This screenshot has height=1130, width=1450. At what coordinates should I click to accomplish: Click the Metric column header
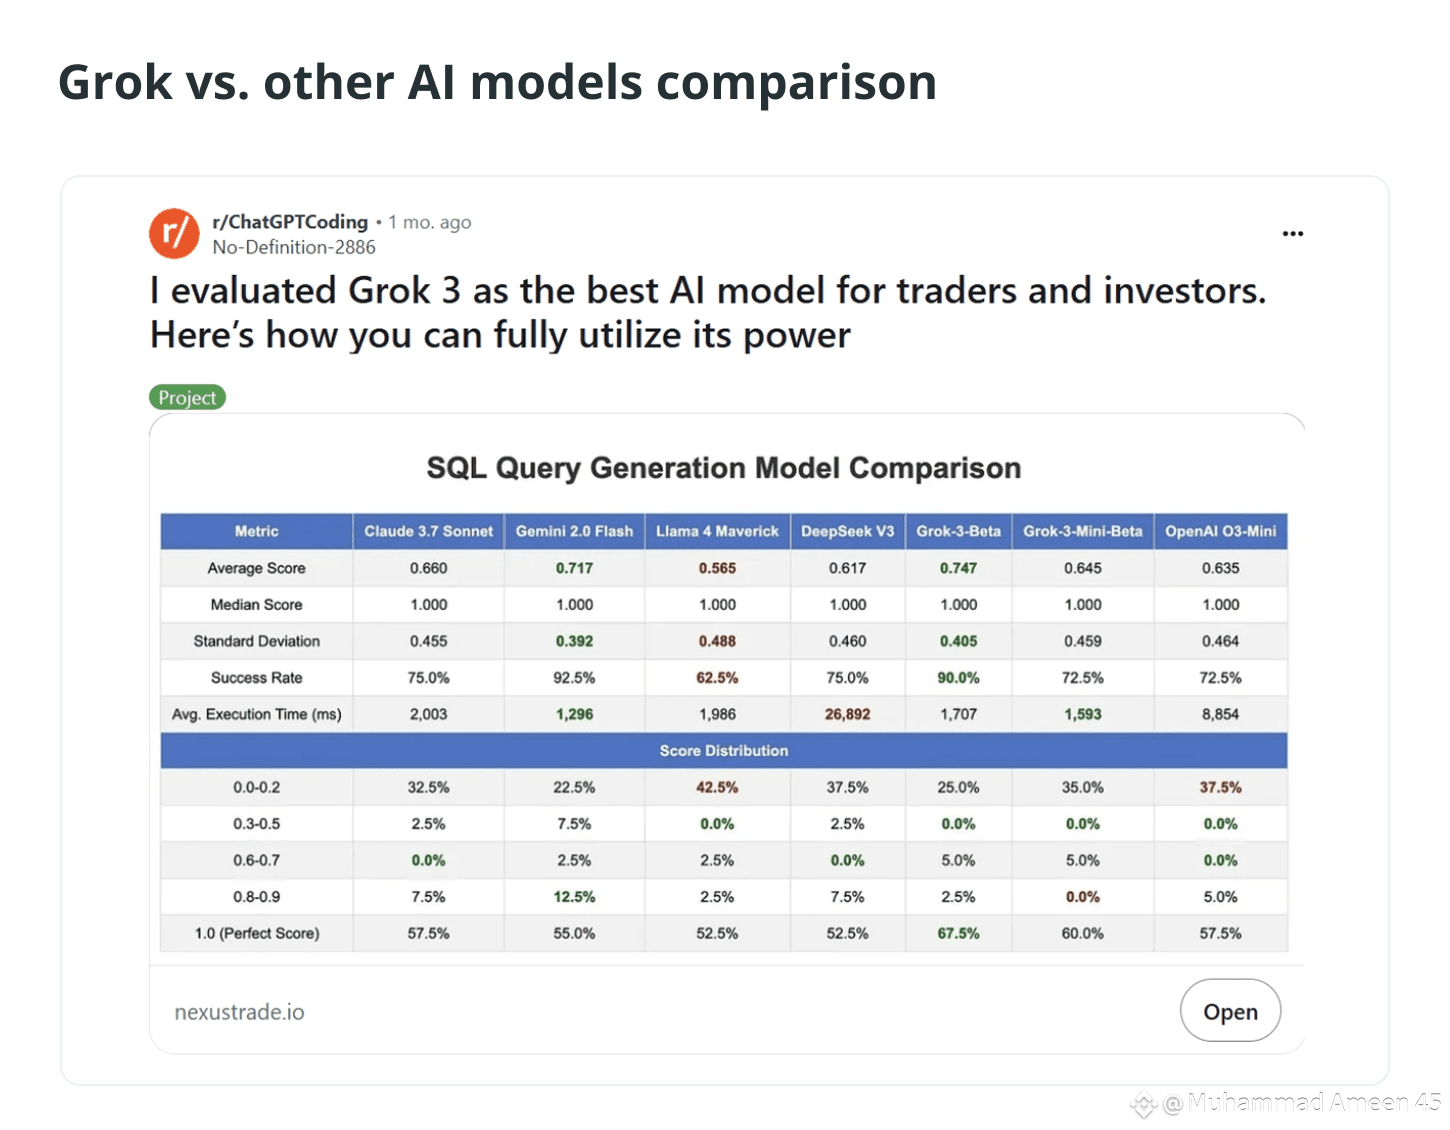coord(256,531)
